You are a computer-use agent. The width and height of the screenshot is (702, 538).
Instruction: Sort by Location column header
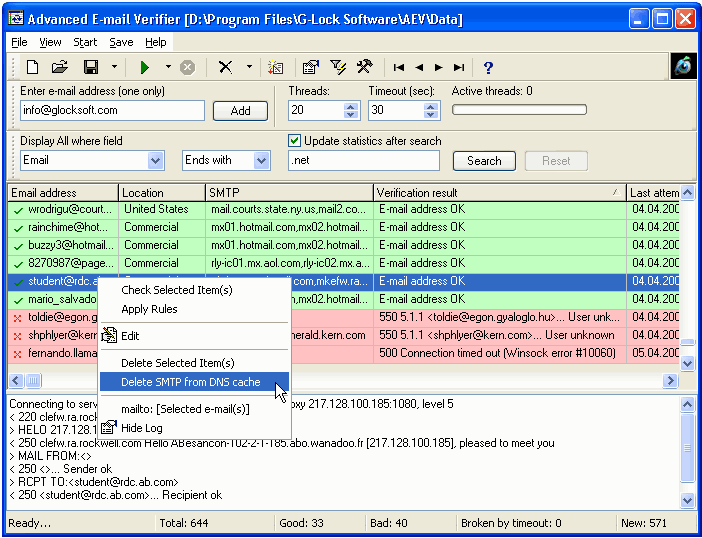pyautogui.click(x=162, y=193)
